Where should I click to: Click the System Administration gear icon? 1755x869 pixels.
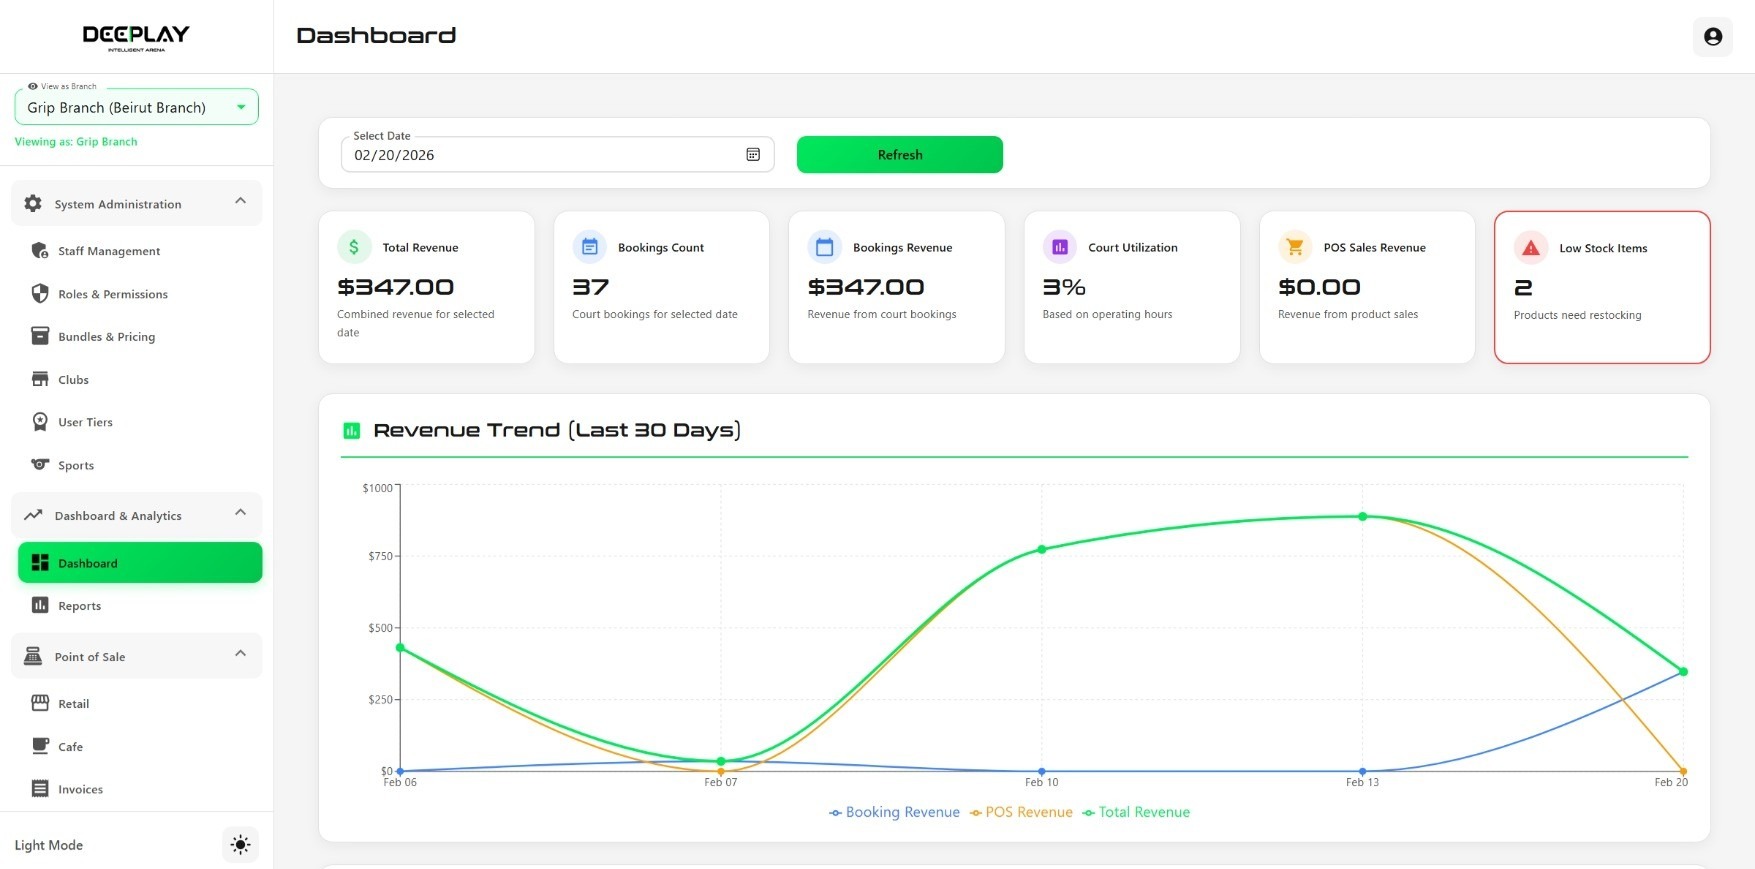(x=33, y=203)
